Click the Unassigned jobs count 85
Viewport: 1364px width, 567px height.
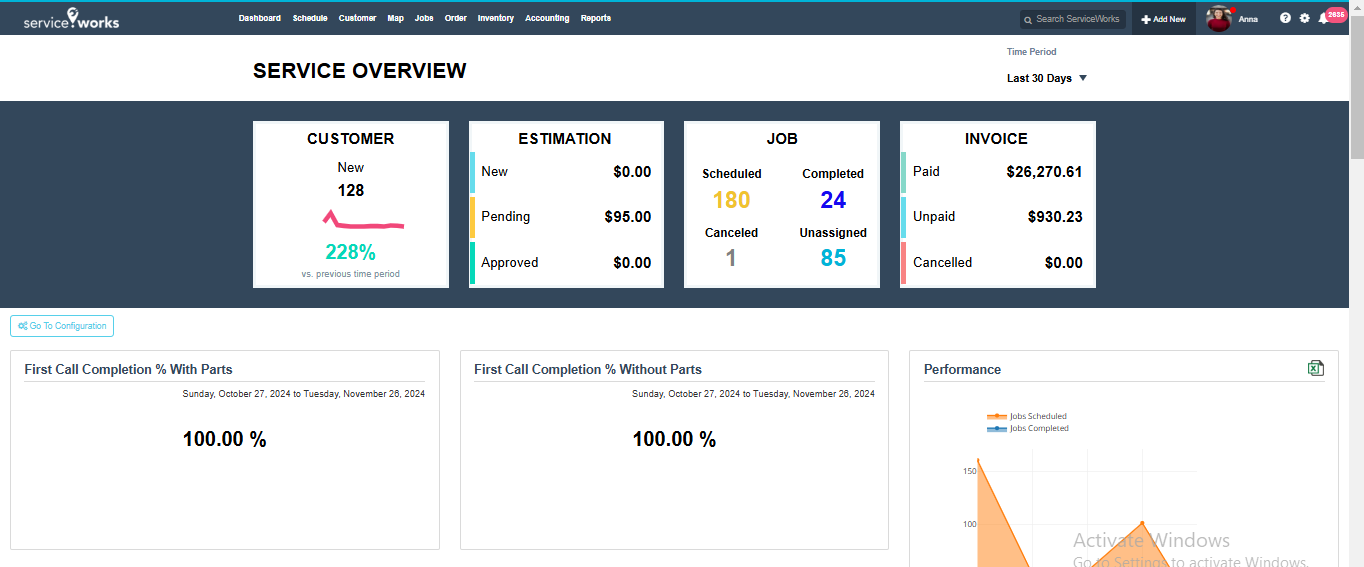pos(833,258)
